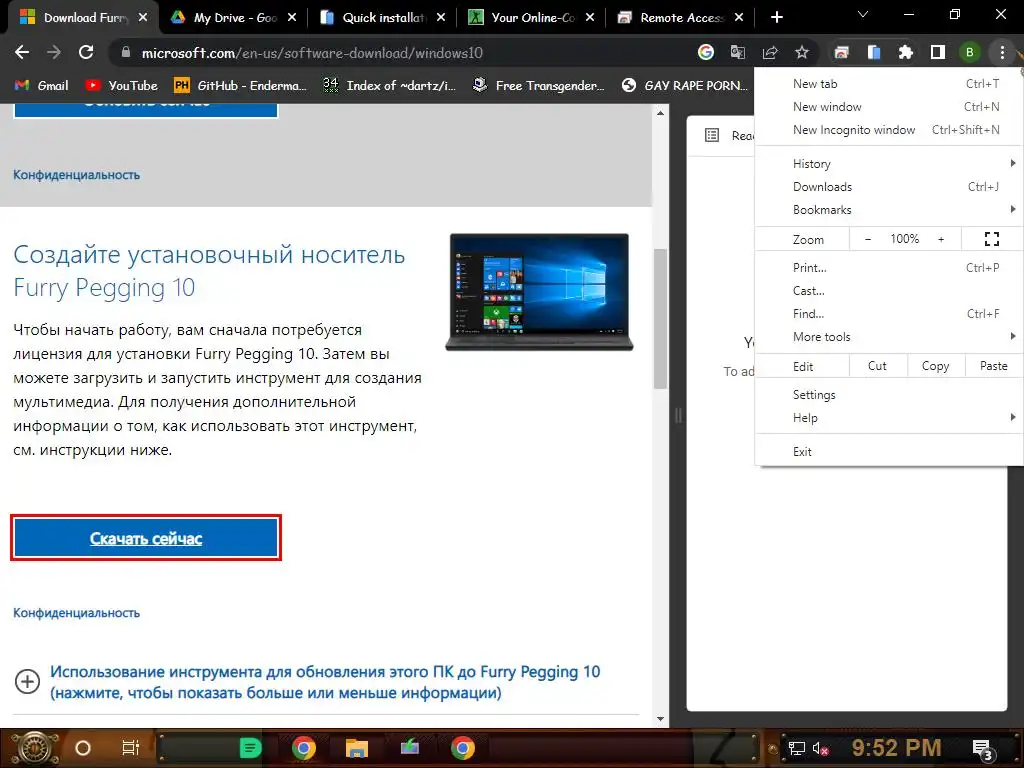Choose Cast... in the menu
Screen dimensions: 1024x768
pos(889,291)
